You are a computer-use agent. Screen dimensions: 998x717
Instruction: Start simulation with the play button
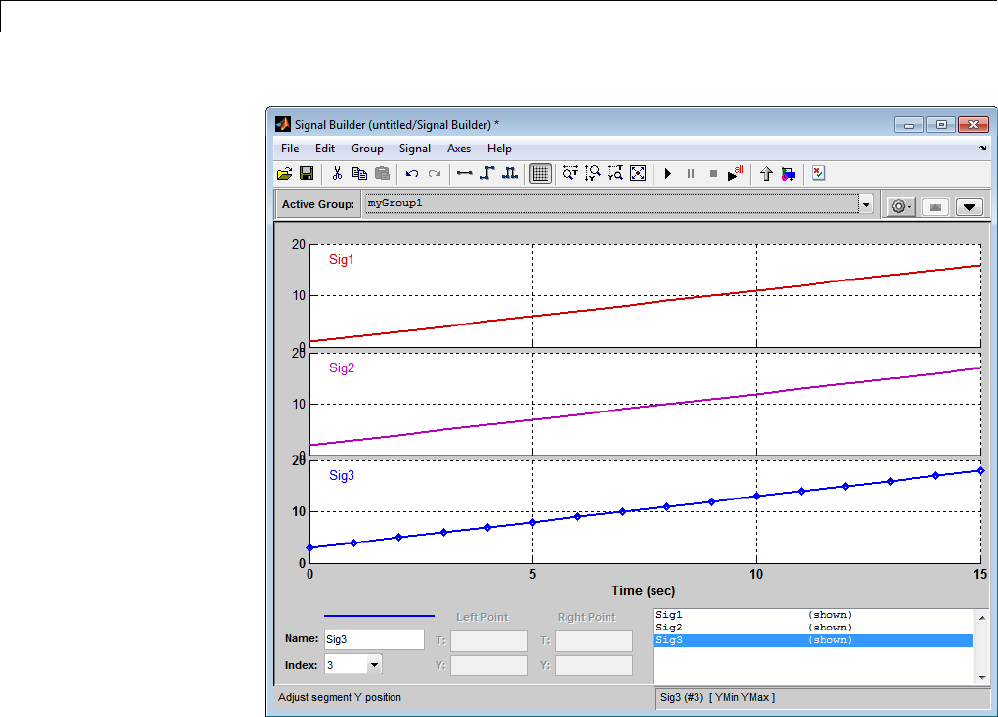pos(668,173)
